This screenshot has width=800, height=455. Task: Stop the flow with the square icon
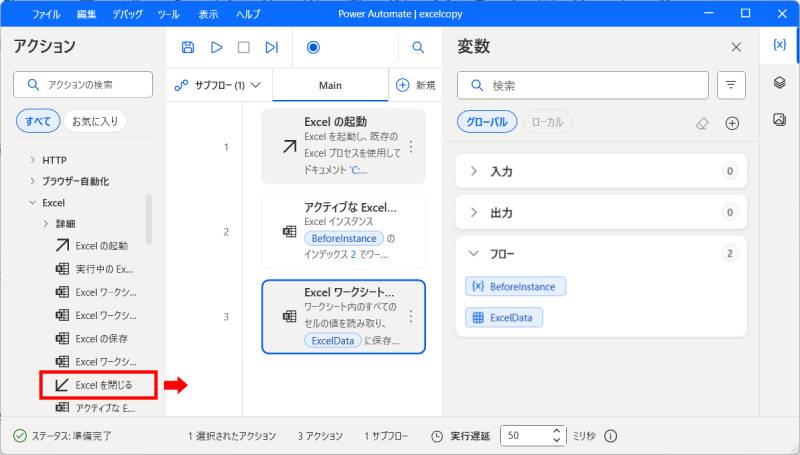(x=244, y=47)
